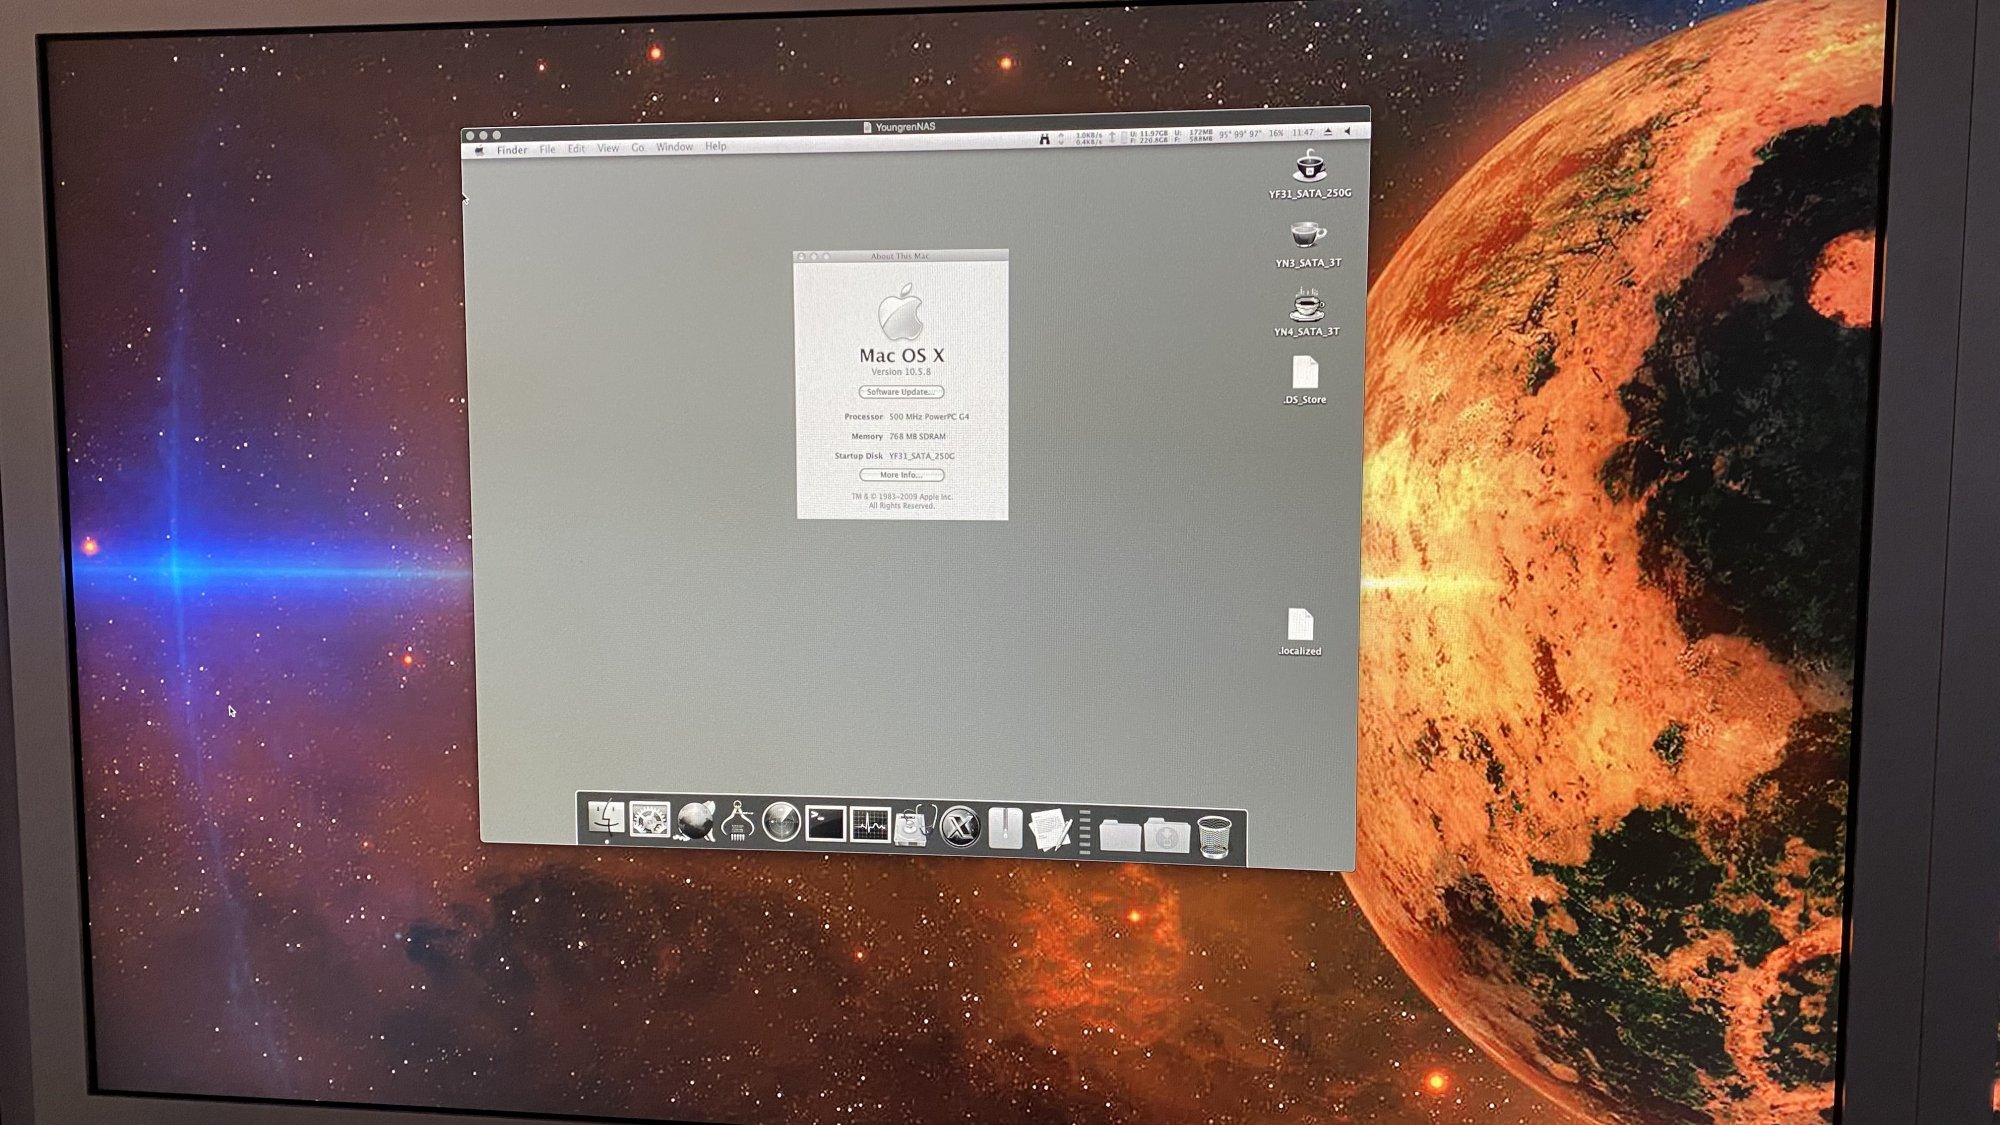
Task: Open the Window menu
Action: 675,147
